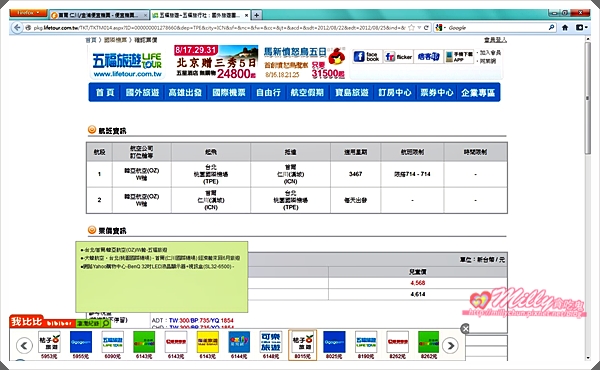The height and width of the screenshot is (370, 600).
Task: Open the 北京贈三秀5日 banner ad
Action: pos(215,62)
